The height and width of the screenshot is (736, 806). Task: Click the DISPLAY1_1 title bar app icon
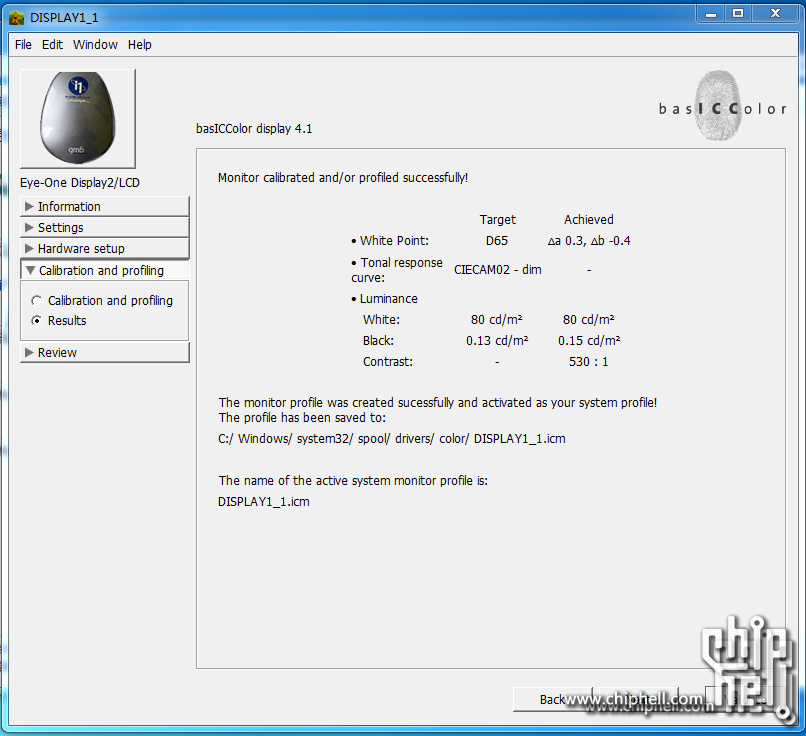point(16,17)
